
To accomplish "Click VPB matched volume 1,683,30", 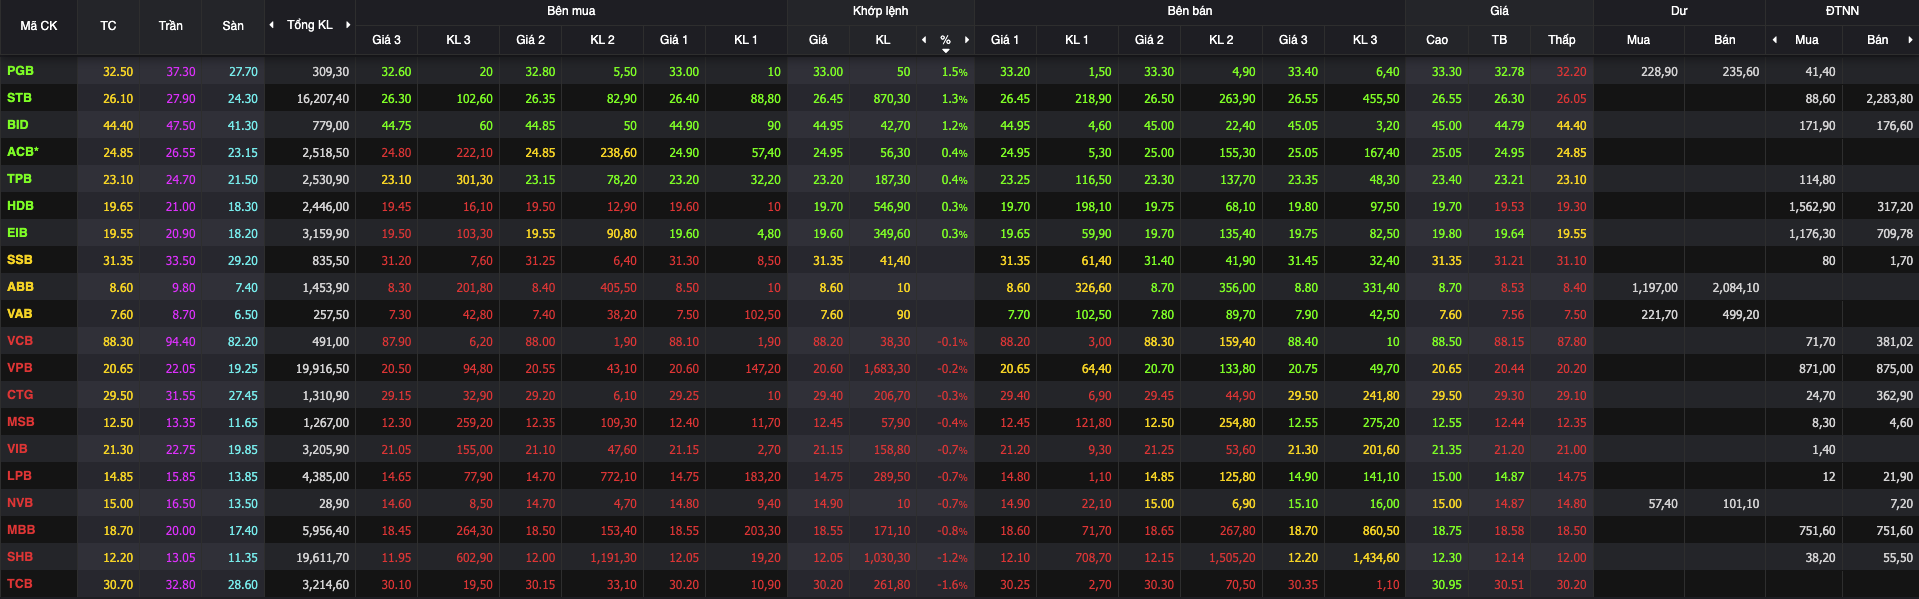I will coord(887,369).
